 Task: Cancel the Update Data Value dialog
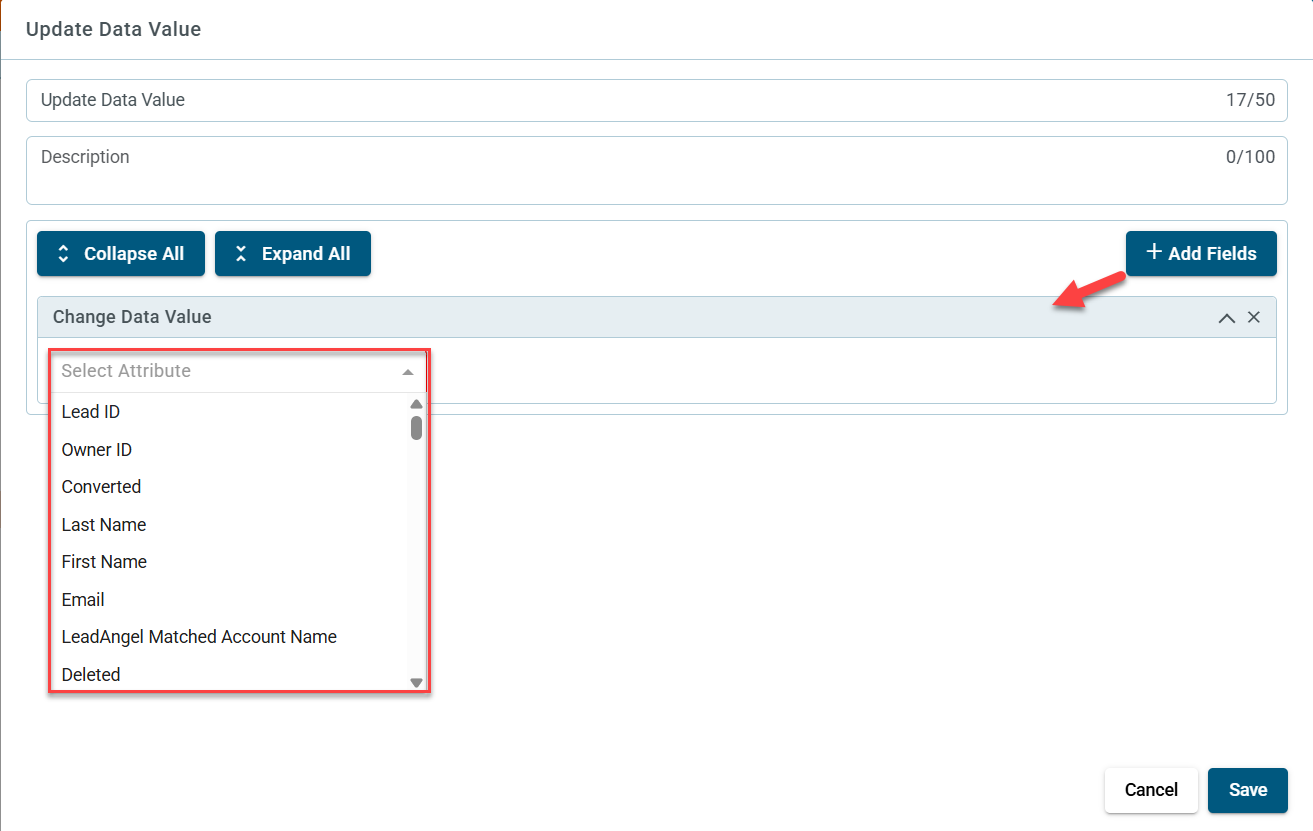(1151, 790)
